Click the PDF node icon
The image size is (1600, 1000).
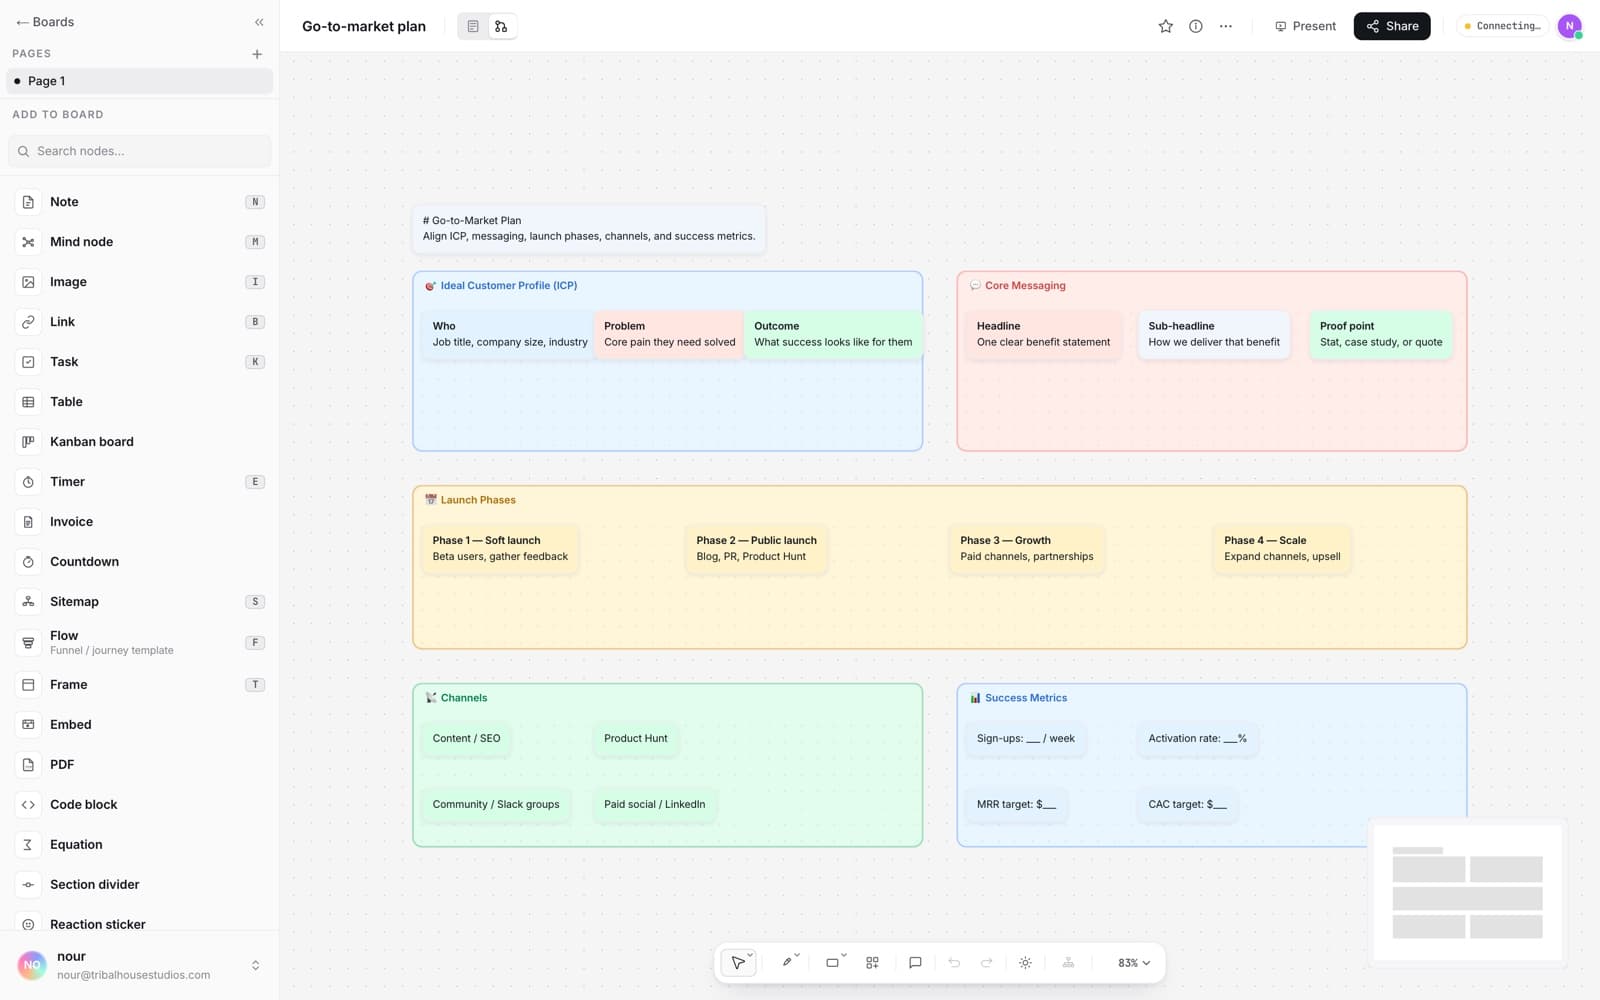click(x=28, y=765)
